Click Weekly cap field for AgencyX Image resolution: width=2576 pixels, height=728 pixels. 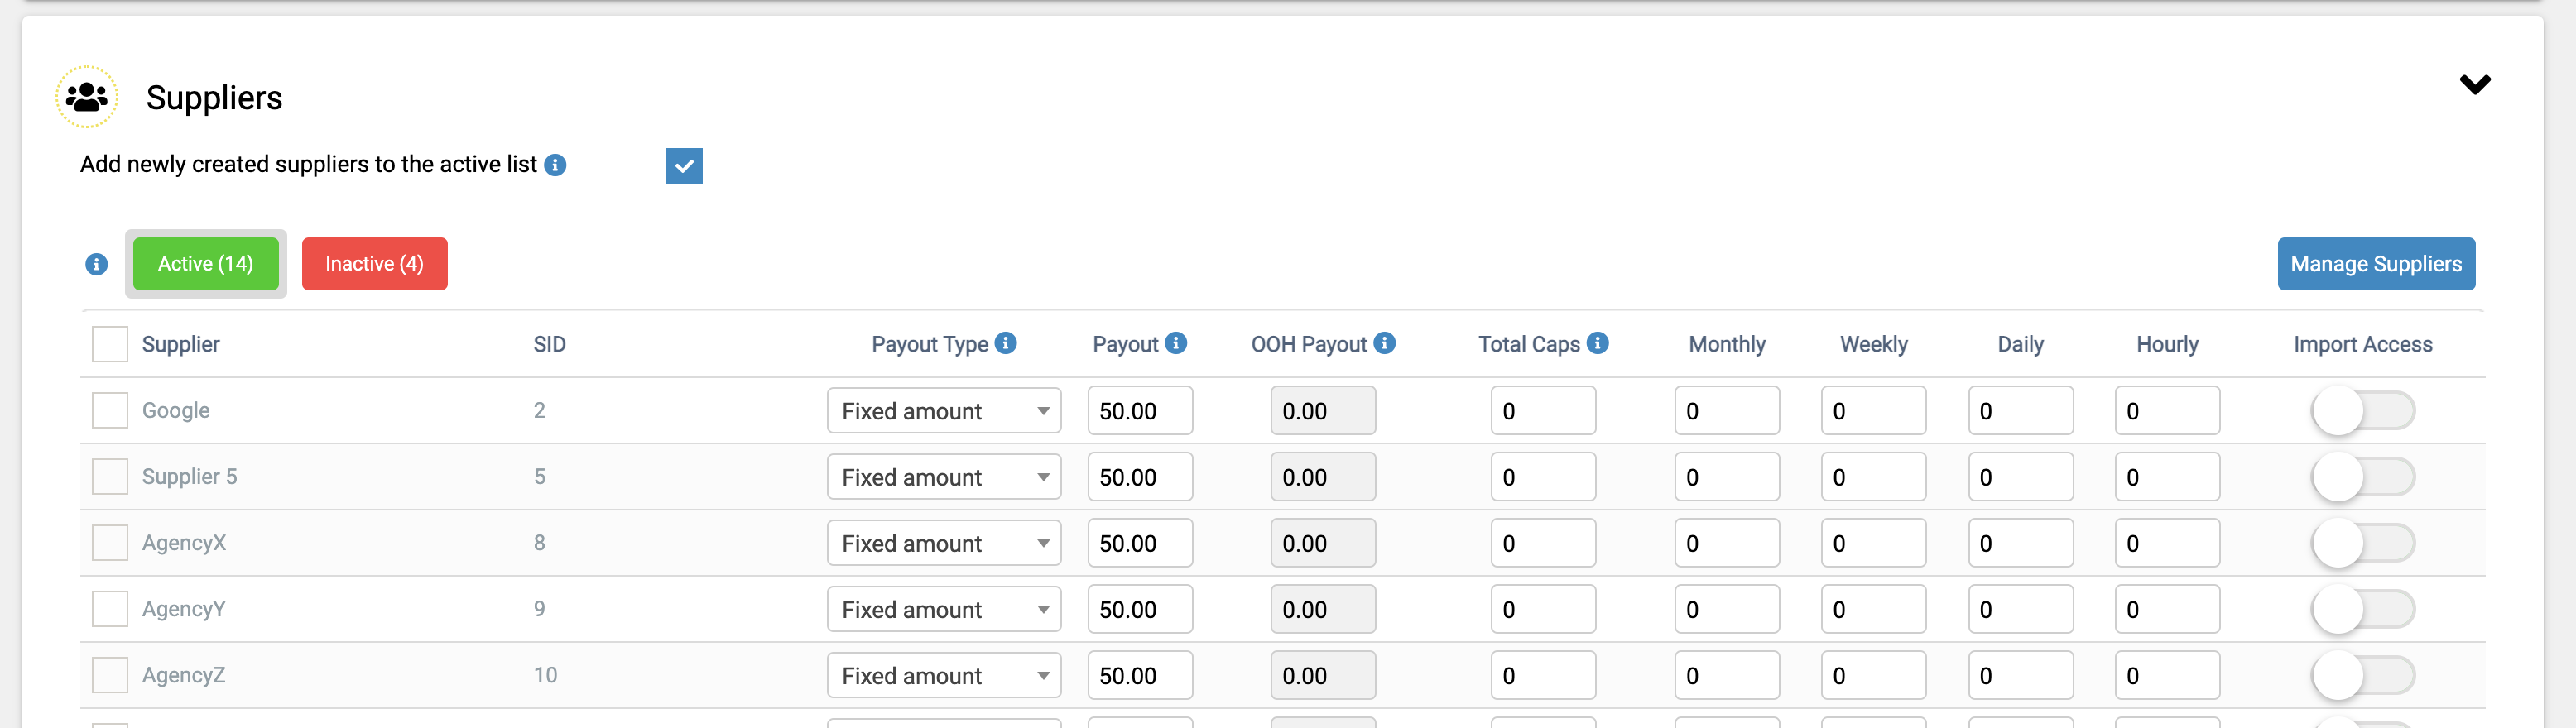pos(1874,543)
